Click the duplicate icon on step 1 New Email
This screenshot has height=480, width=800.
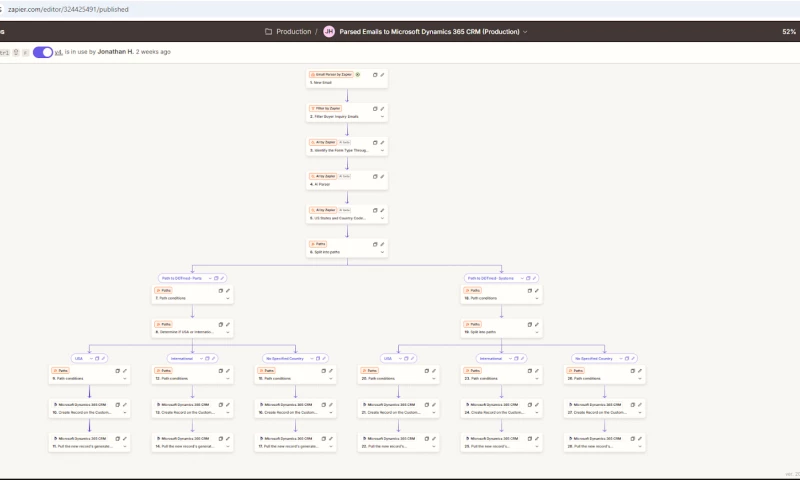[x=375, y=75]
